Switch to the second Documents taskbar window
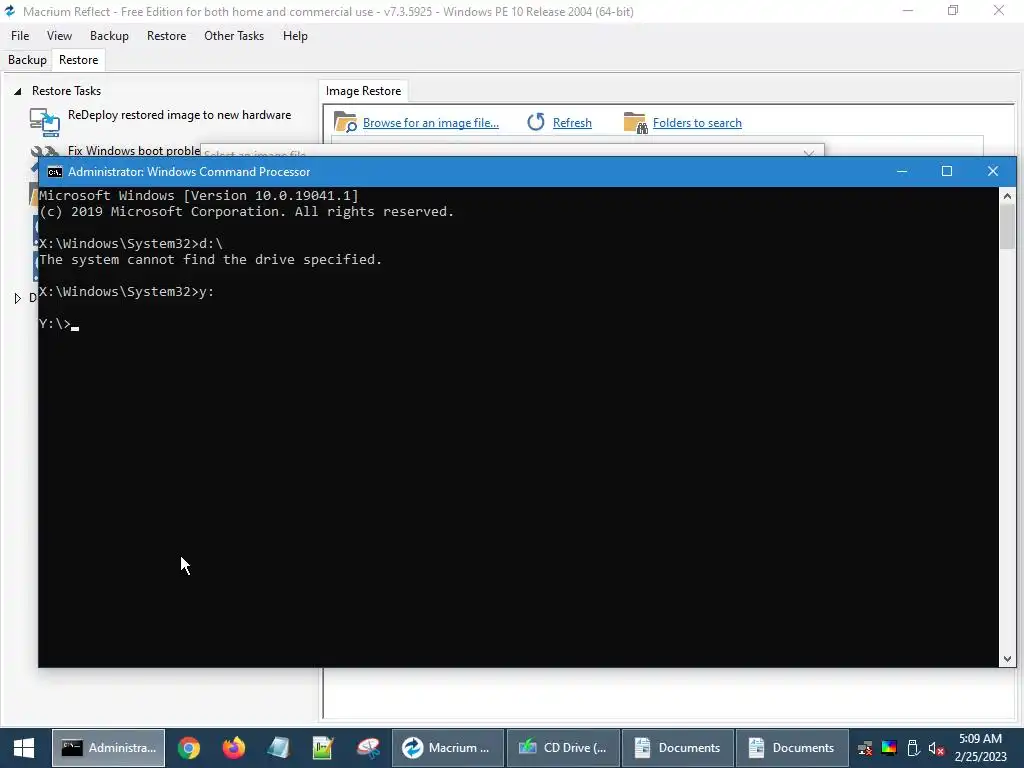Viewport: 1024px width, 768px height. (792, 748)
